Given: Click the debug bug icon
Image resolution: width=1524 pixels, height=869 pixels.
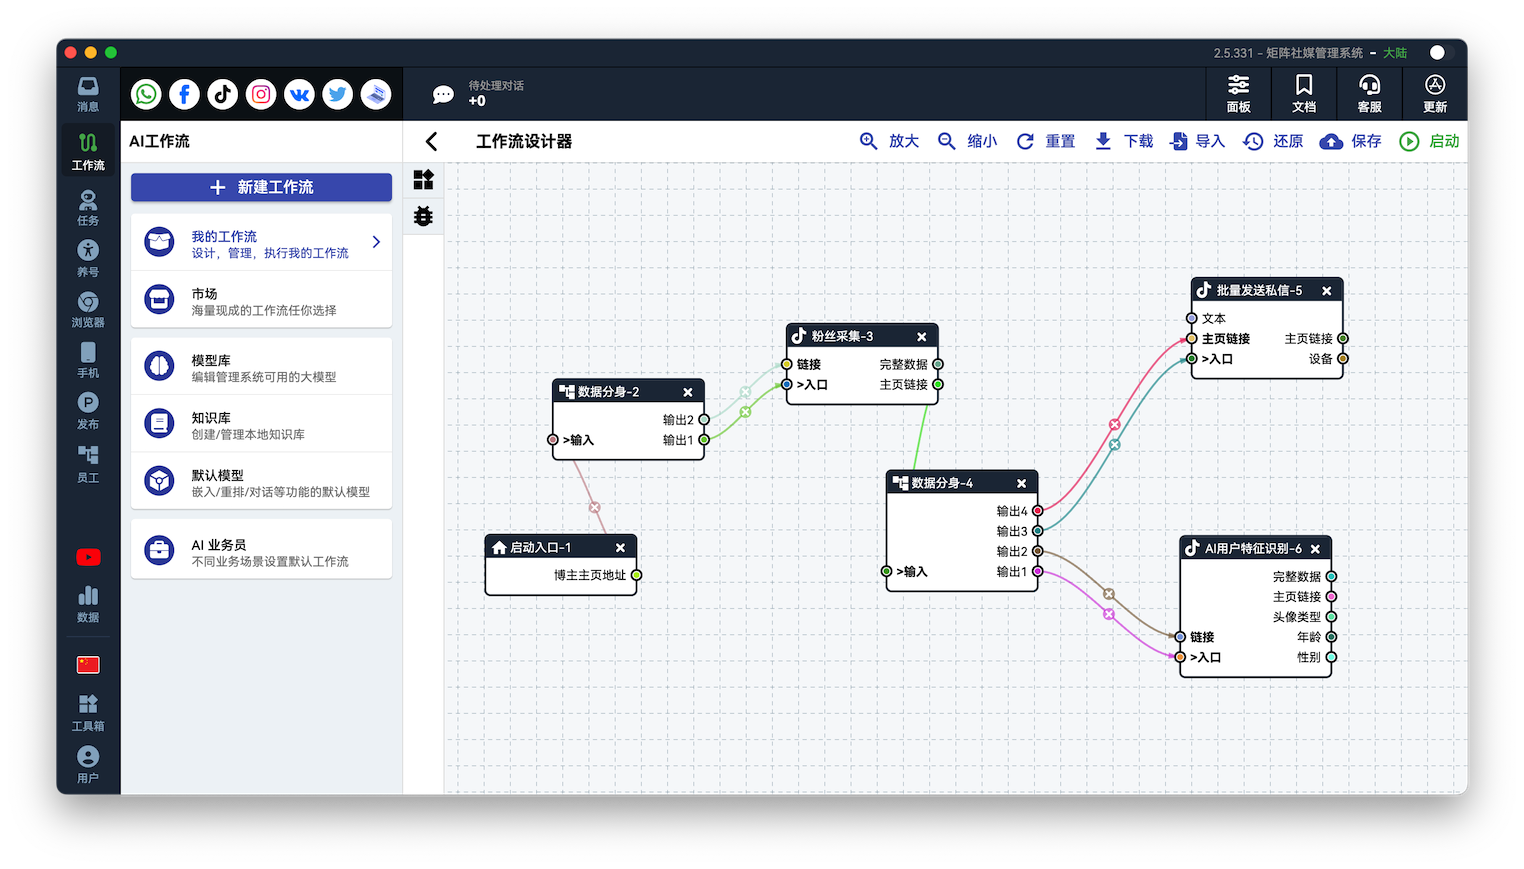Looking at the screenshot, I should coord(423,216).
